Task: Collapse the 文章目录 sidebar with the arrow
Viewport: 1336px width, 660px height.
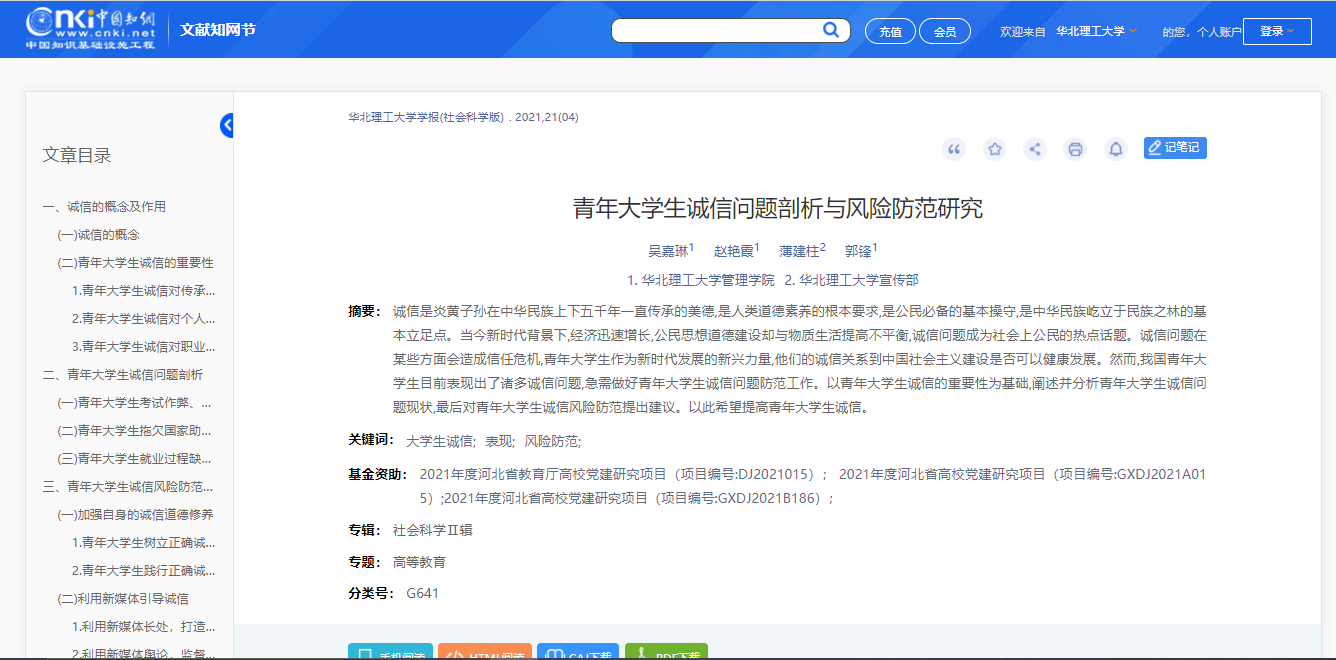Action: coord(227,125)
